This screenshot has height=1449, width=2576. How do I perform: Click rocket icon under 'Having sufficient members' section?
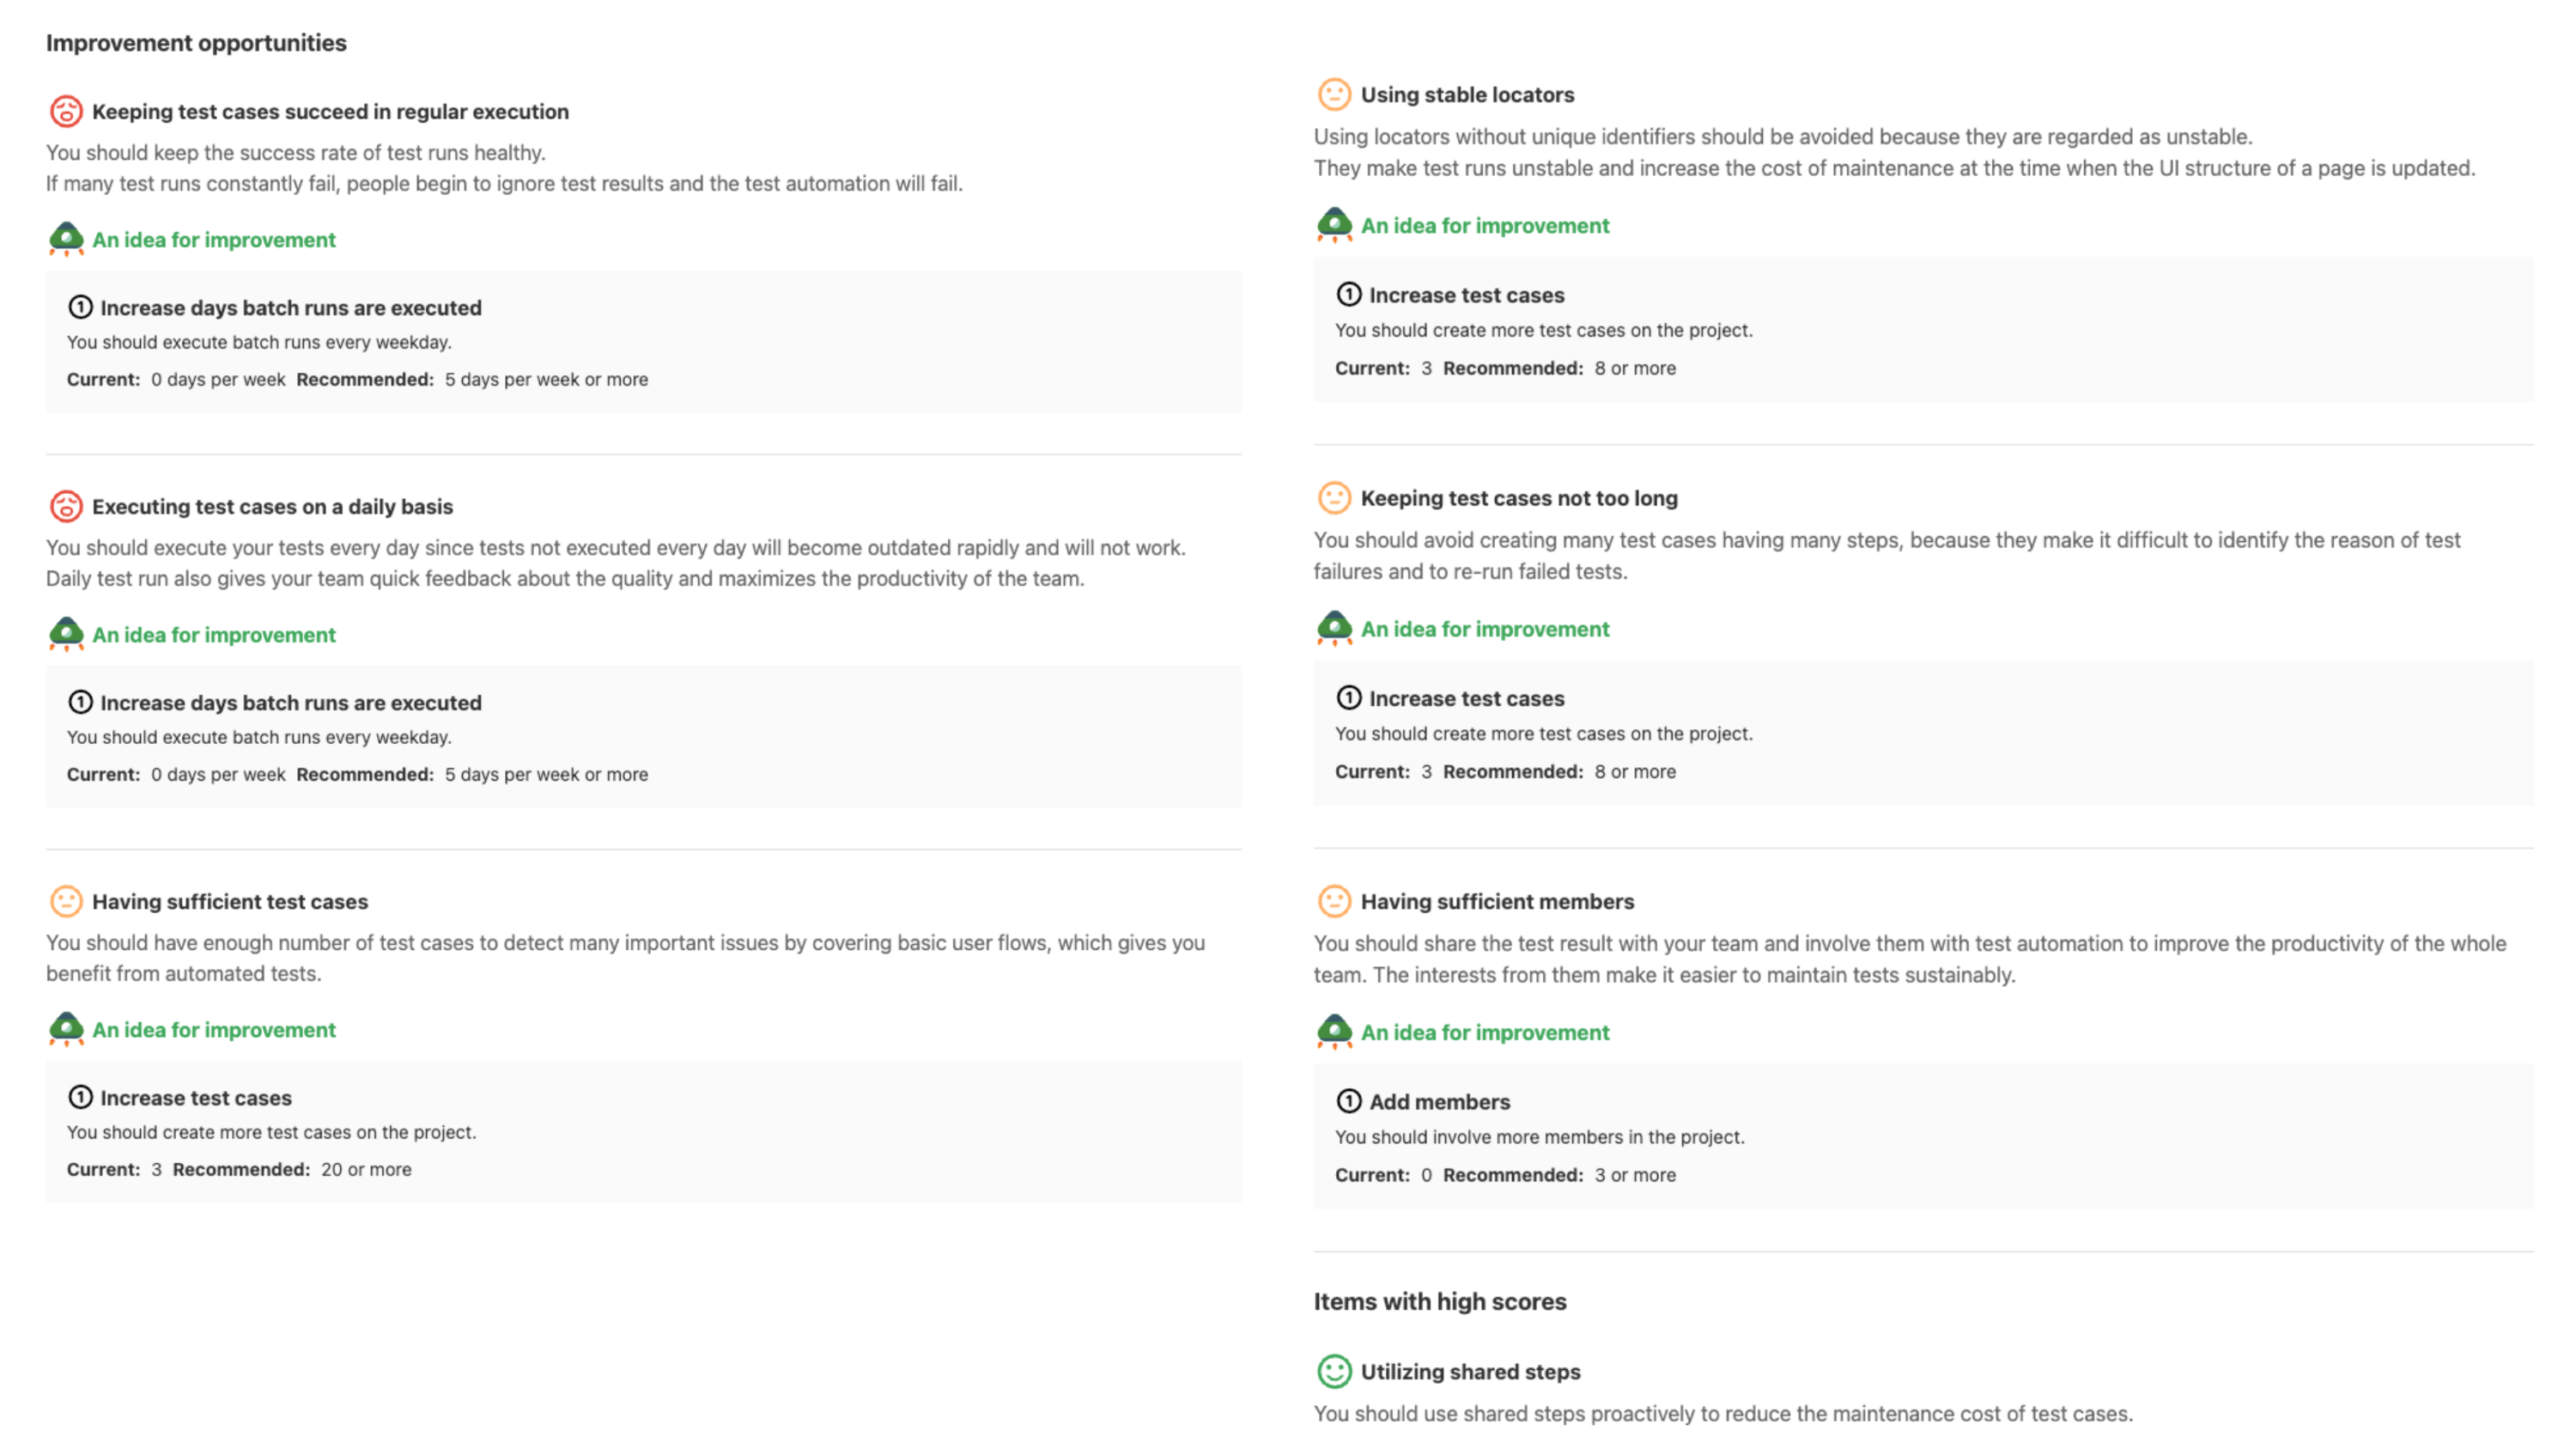pos(1334,1031)
